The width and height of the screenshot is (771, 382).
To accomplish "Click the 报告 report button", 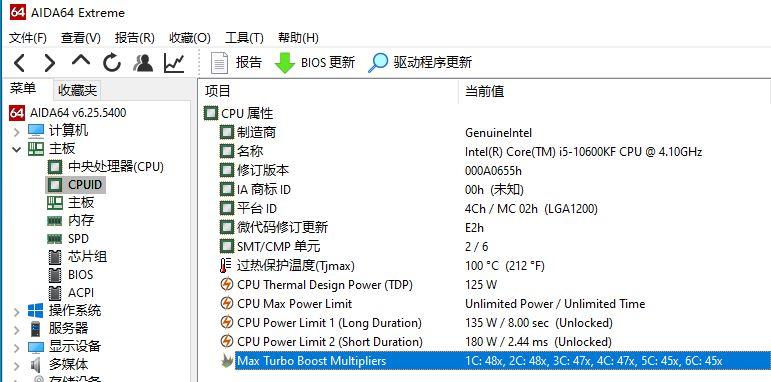I will coord(236,63).
